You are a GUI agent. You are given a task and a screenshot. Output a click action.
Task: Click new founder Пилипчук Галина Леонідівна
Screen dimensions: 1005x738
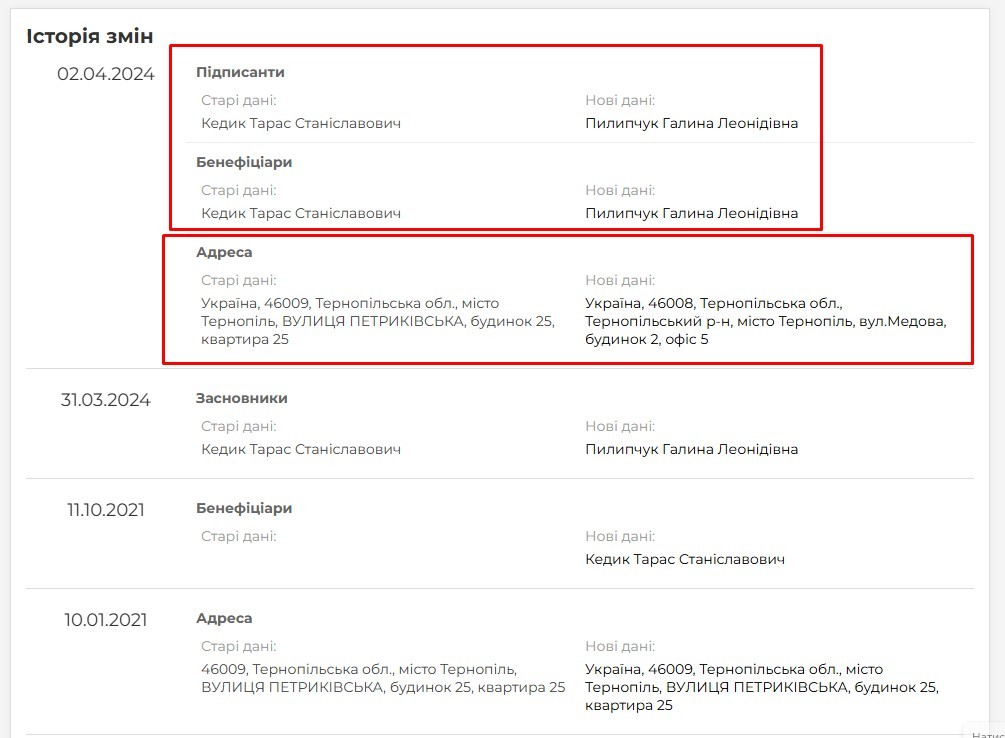(692, 449)
